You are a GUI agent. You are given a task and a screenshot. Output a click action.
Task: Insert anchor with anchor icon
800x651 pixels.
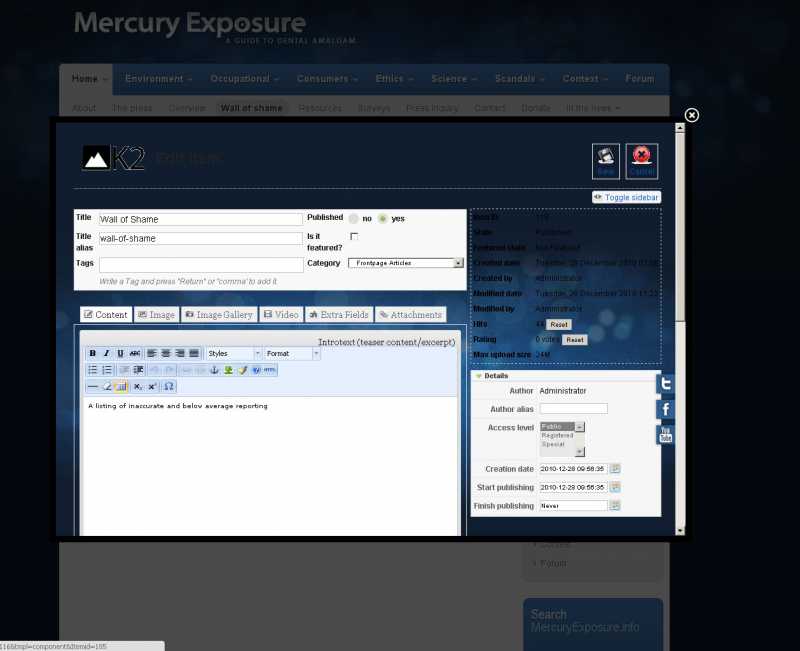(x=214, y=370)
